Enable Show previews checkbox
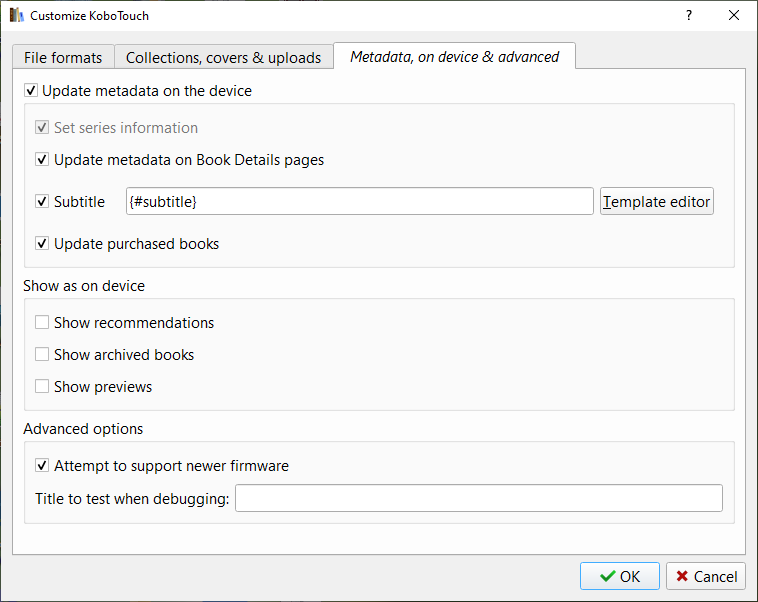This screenshot has width=758, height=602. pos(42,387)
